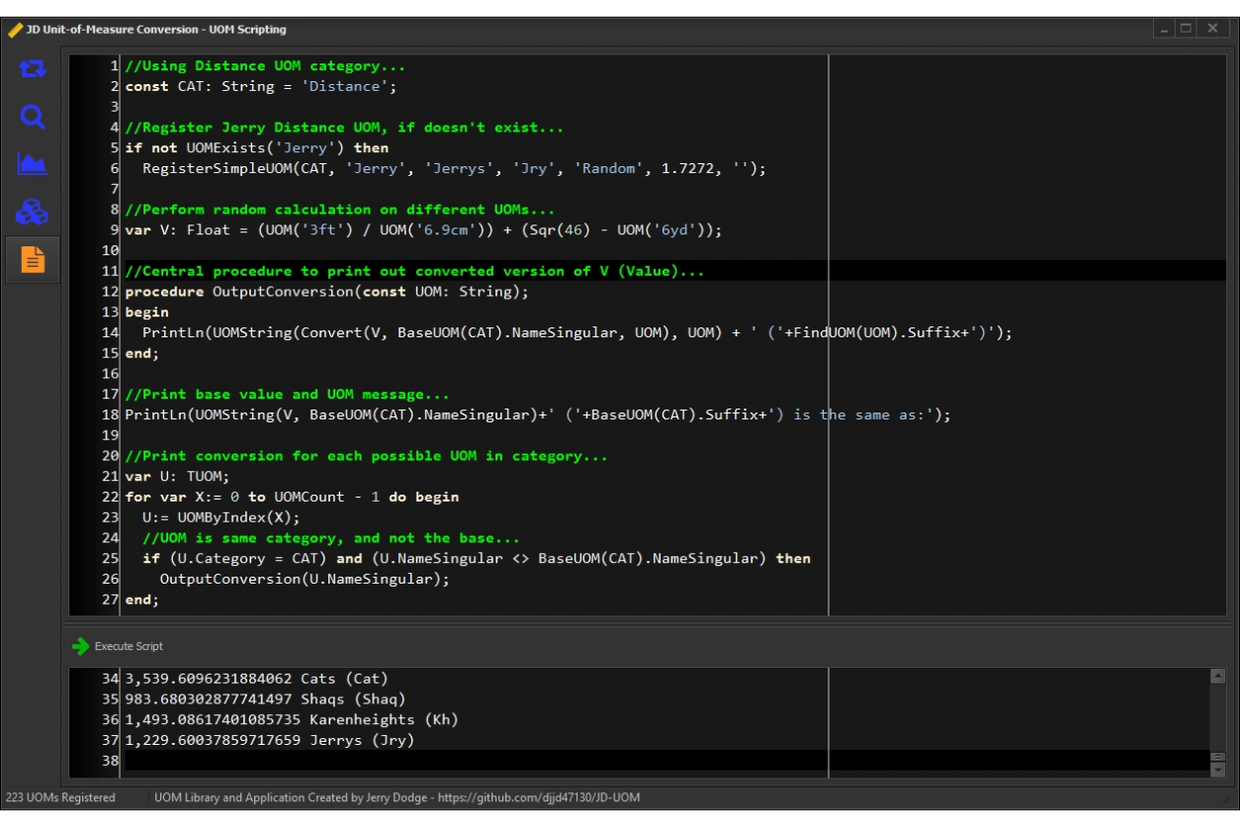Click the window resize grip in status bar

(x=1228, y=799)
